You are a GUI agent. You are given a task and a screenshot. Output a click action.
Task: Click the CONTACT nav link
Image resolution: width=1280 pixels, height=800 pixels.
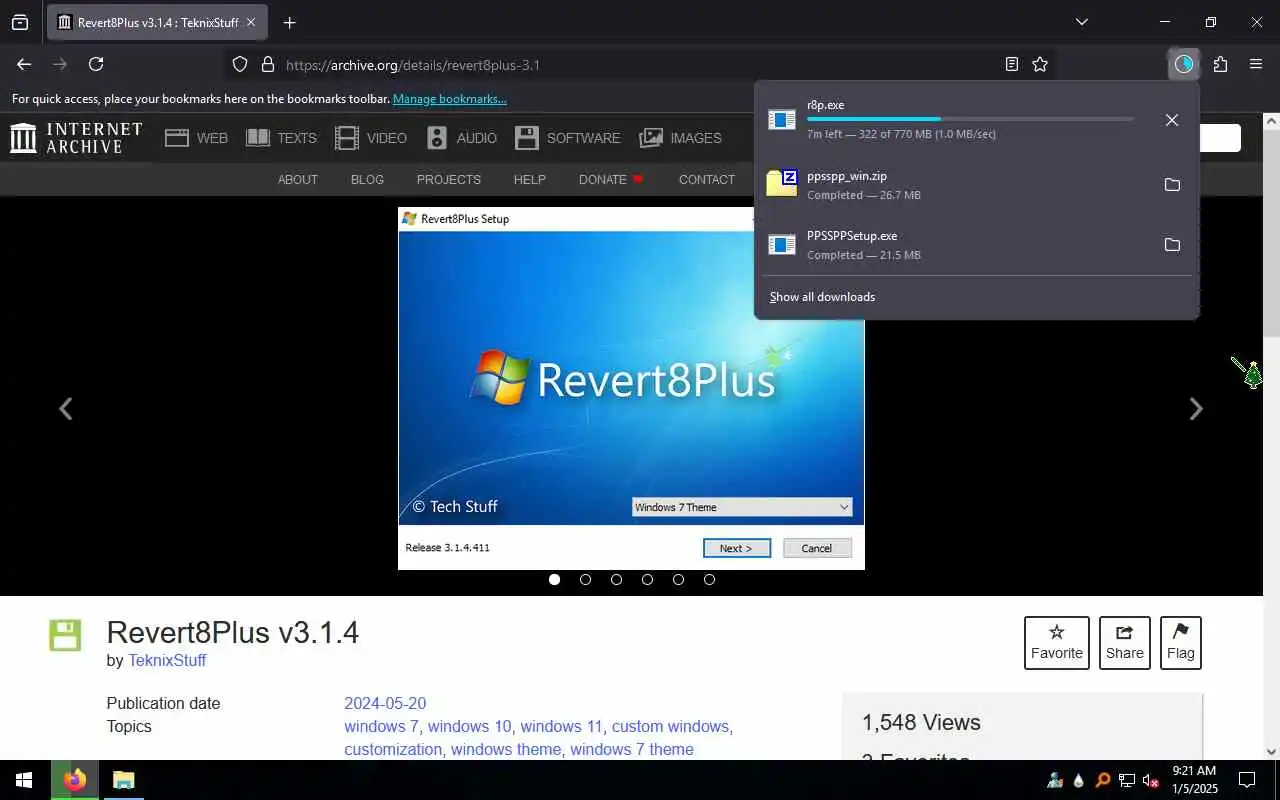pyautogui.click(x=707, y=180)
